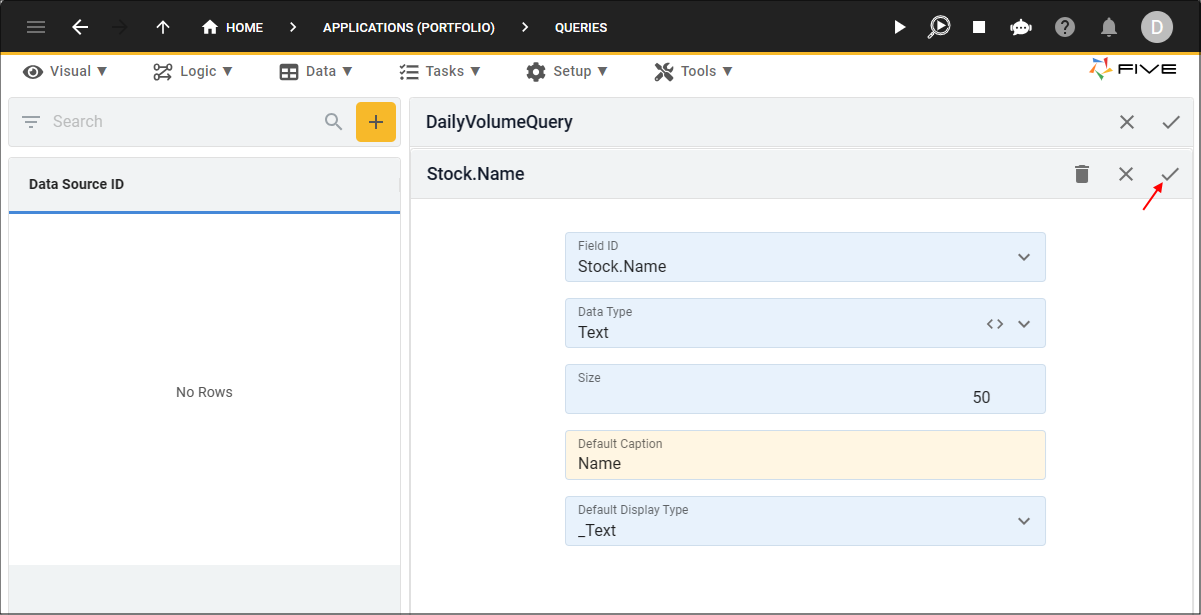Open the user avatar D menu
This screenshot has width=1201, height=615.
point(1157,27)
